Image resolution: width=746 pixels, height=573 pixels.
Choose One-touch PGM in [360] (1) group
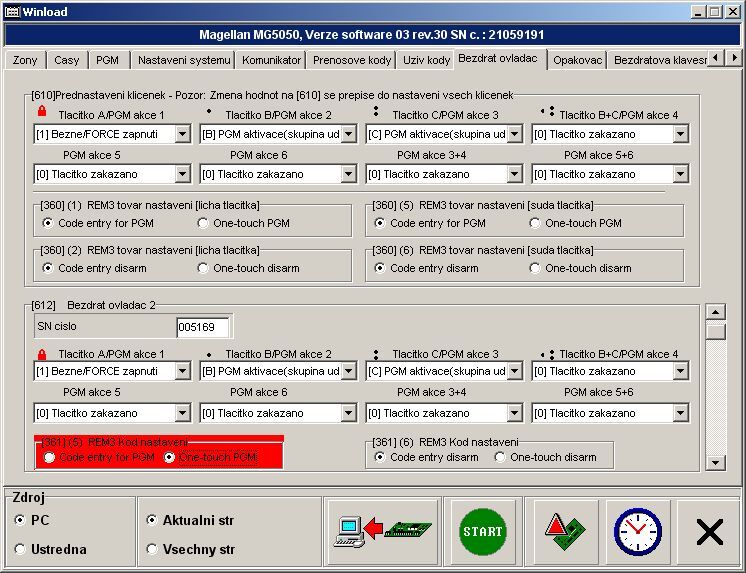click(x=204, y=223)
